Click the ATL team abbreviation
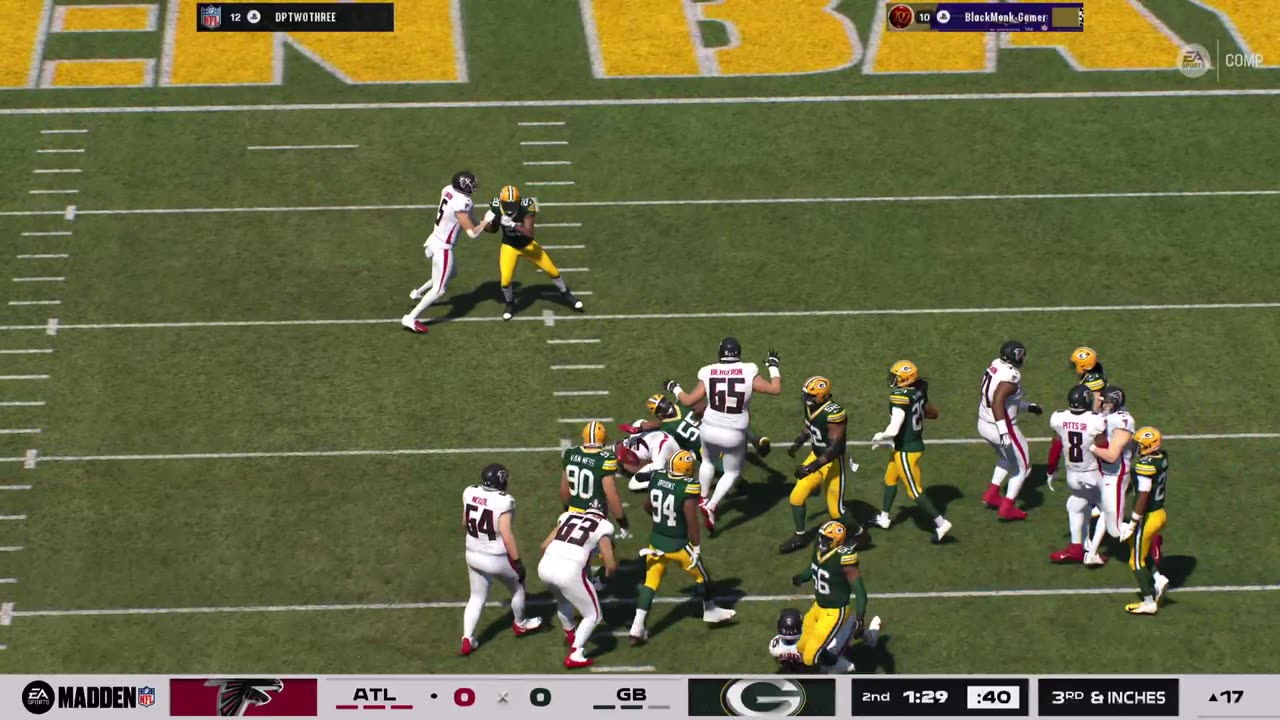1280x720 pixels. [374, 695]
